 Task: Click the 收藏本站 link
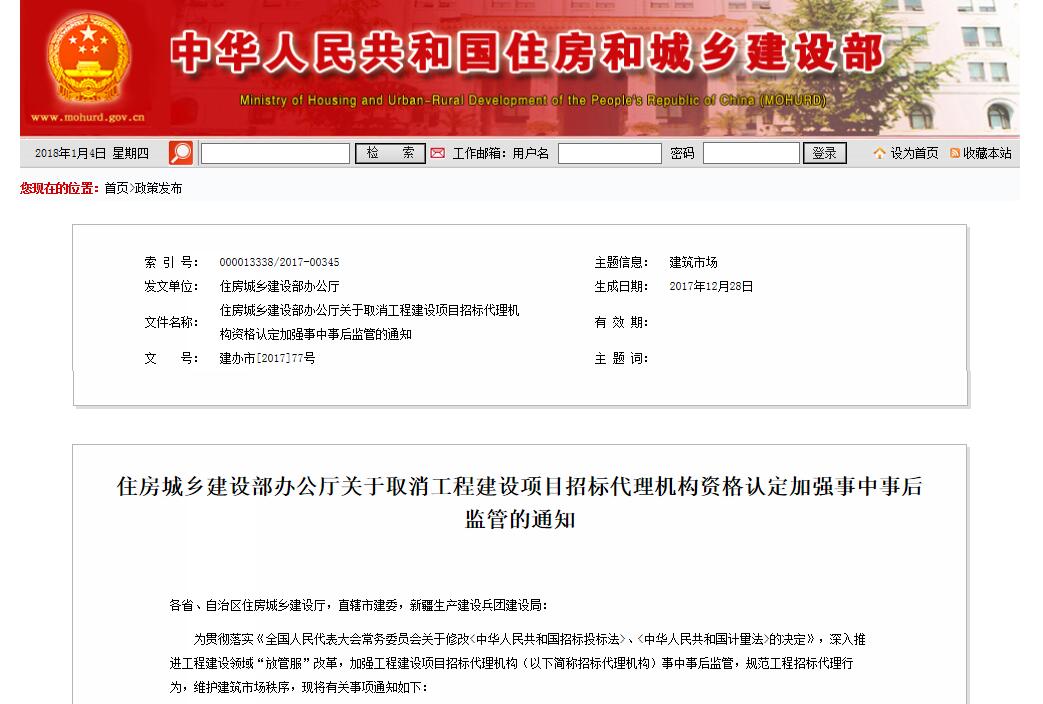coord(987,153)
